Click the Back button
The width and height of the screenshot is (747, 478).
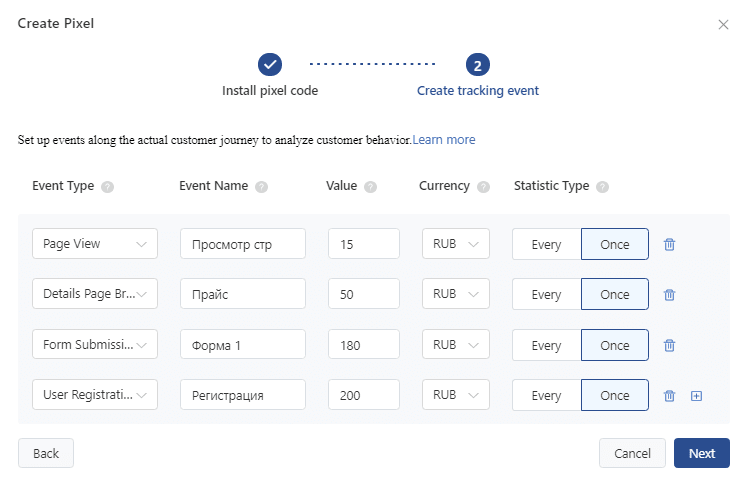point(46,453)
